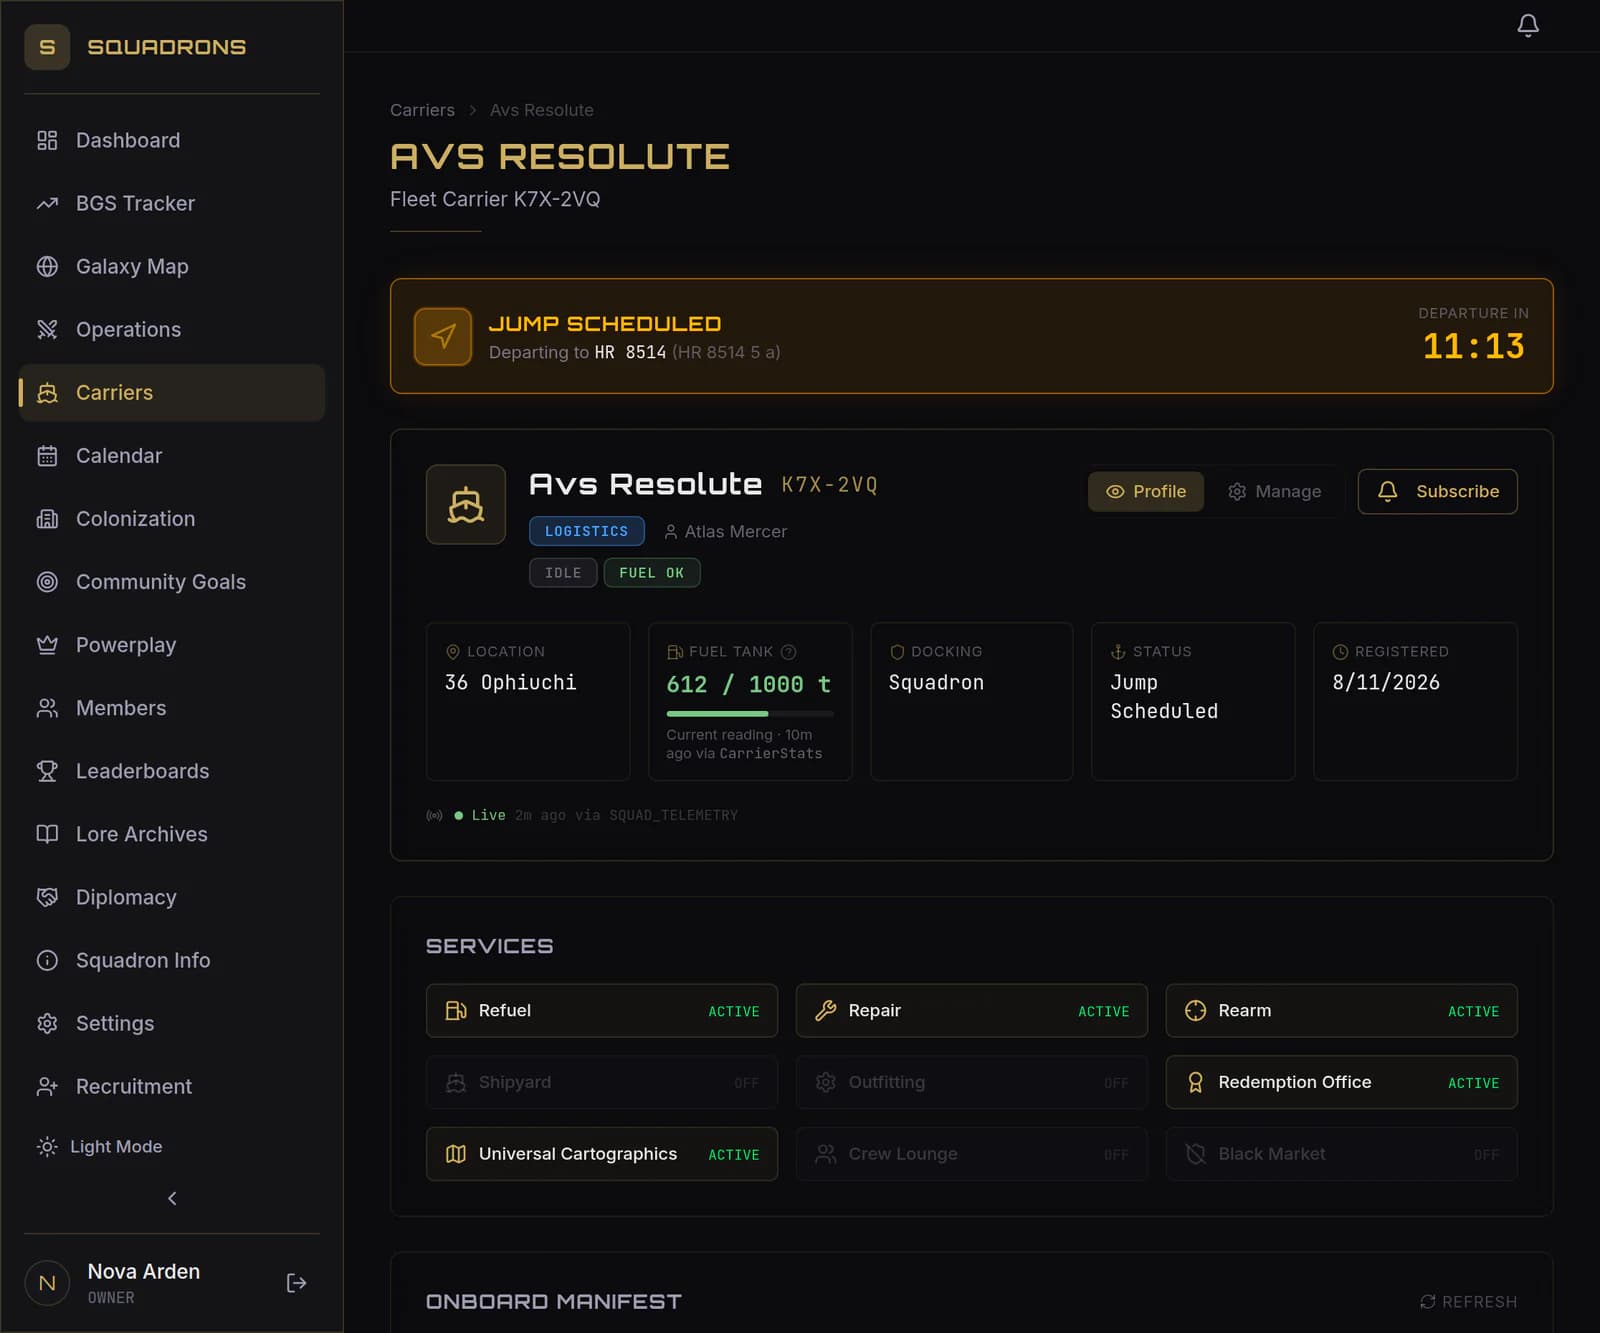Screen dimensions: 1600x1333
Task: Go to BGS Tracker page
Action: [172, 203]
